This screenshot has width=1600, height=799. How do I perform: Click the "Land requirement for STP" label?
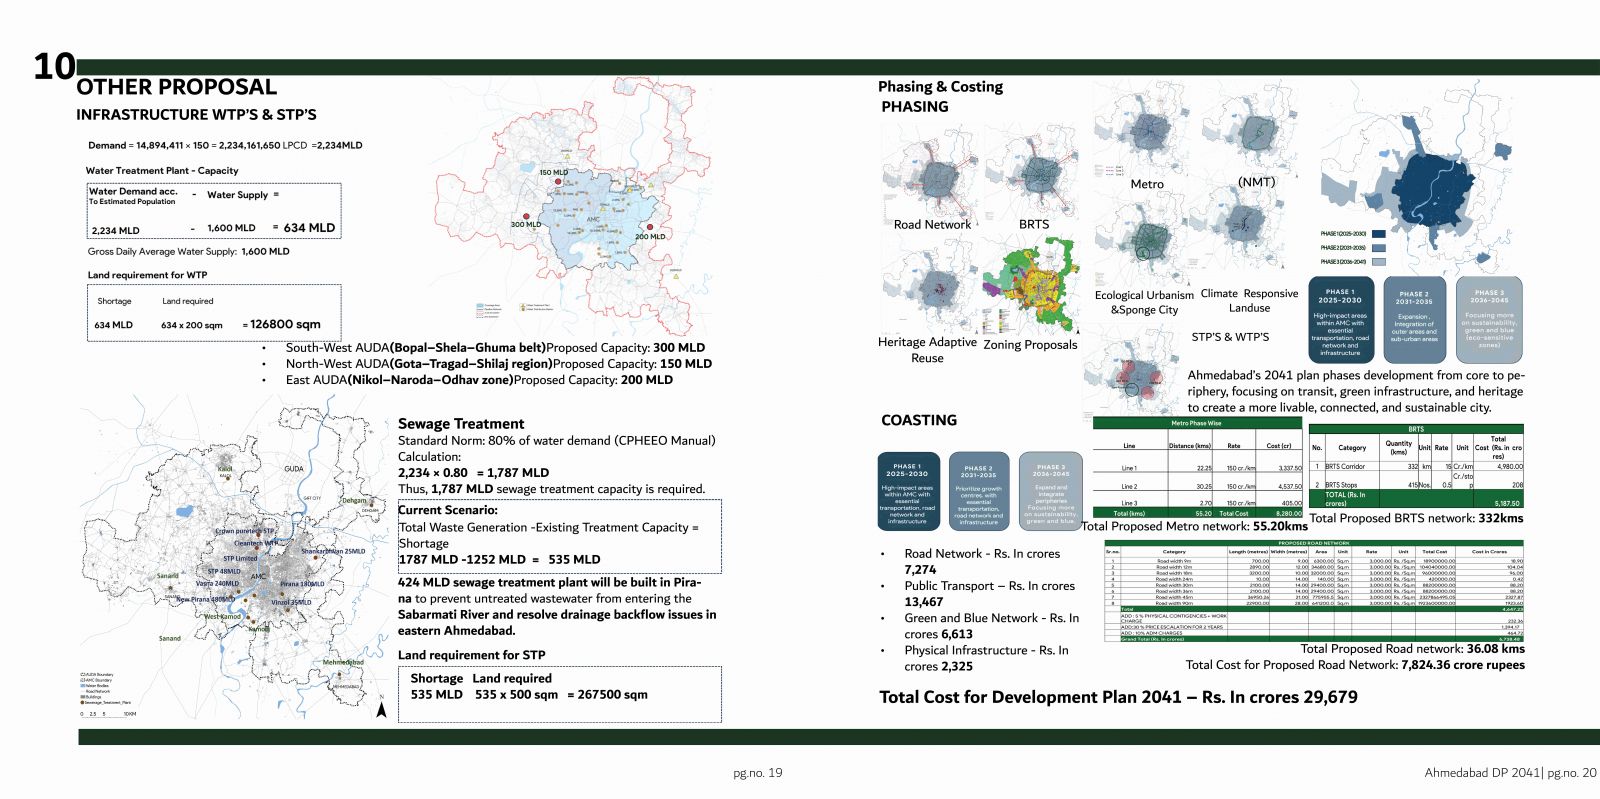[x=472, y=655]
